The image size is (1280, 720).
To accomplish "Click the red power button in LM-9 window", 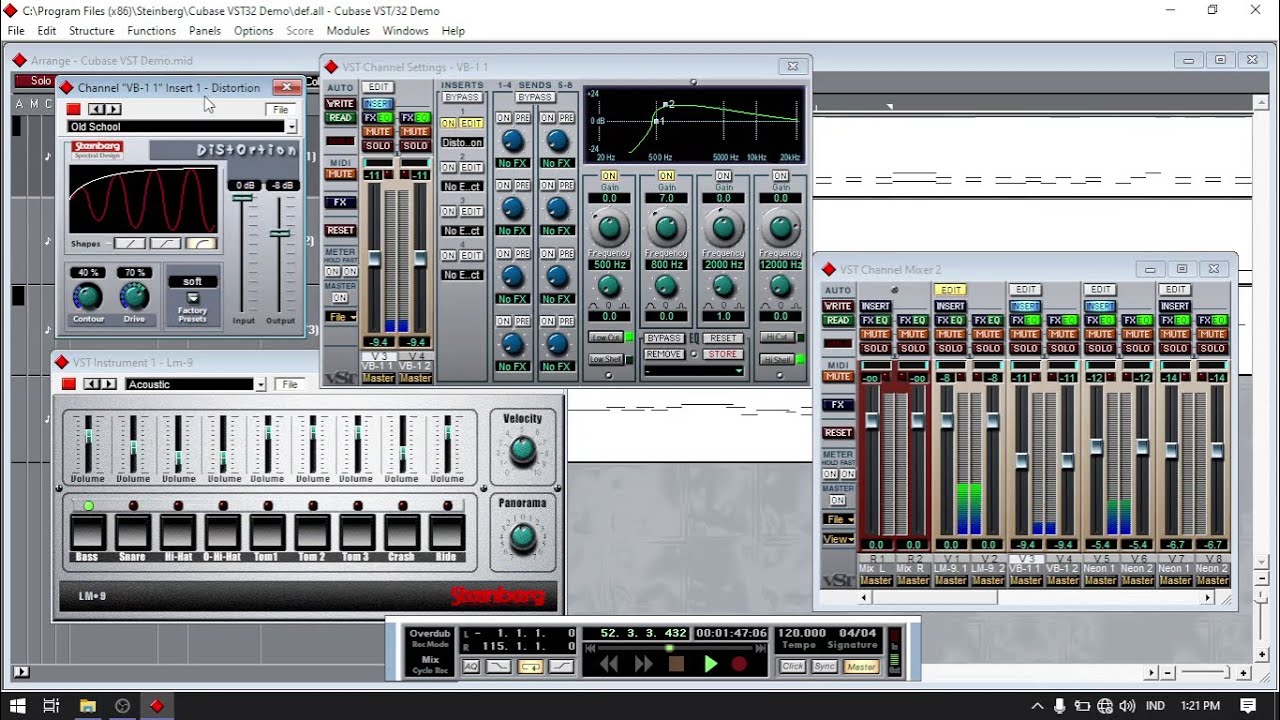I will click(x=69, y=384).
